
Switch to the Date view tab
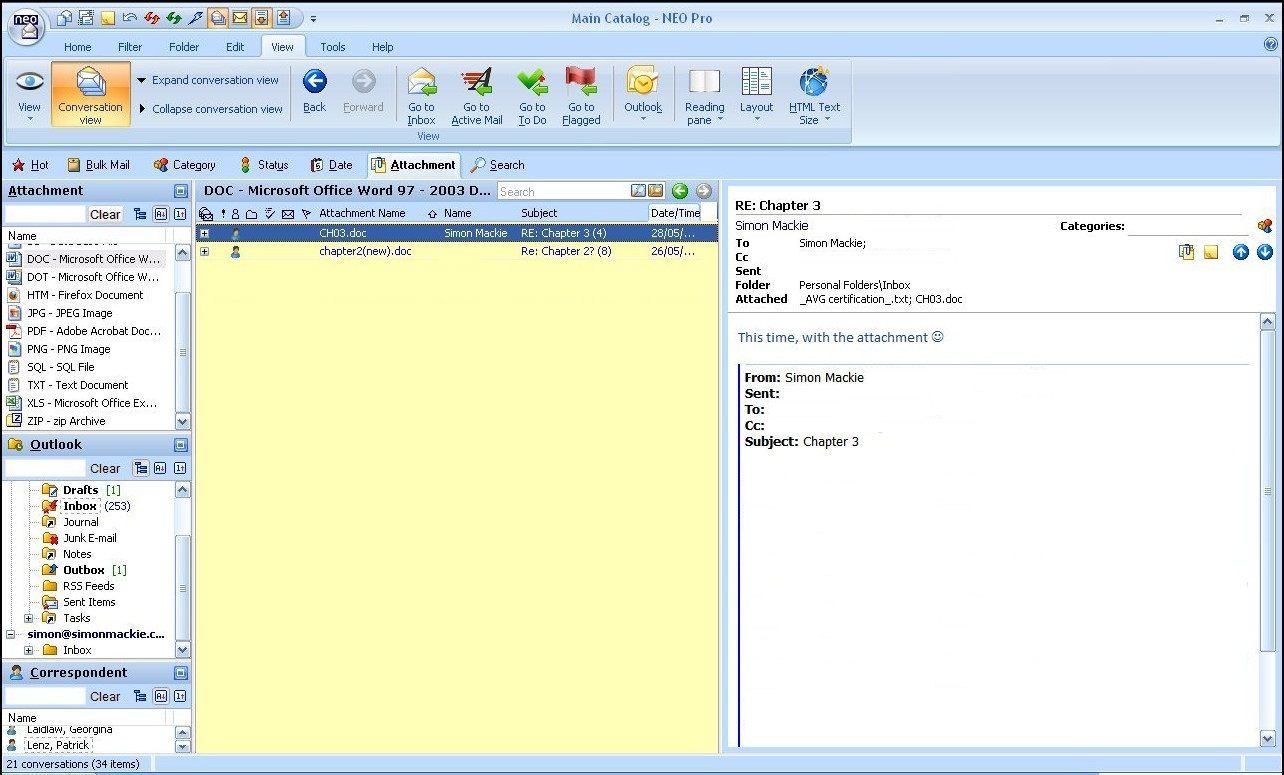pos(331,165)
